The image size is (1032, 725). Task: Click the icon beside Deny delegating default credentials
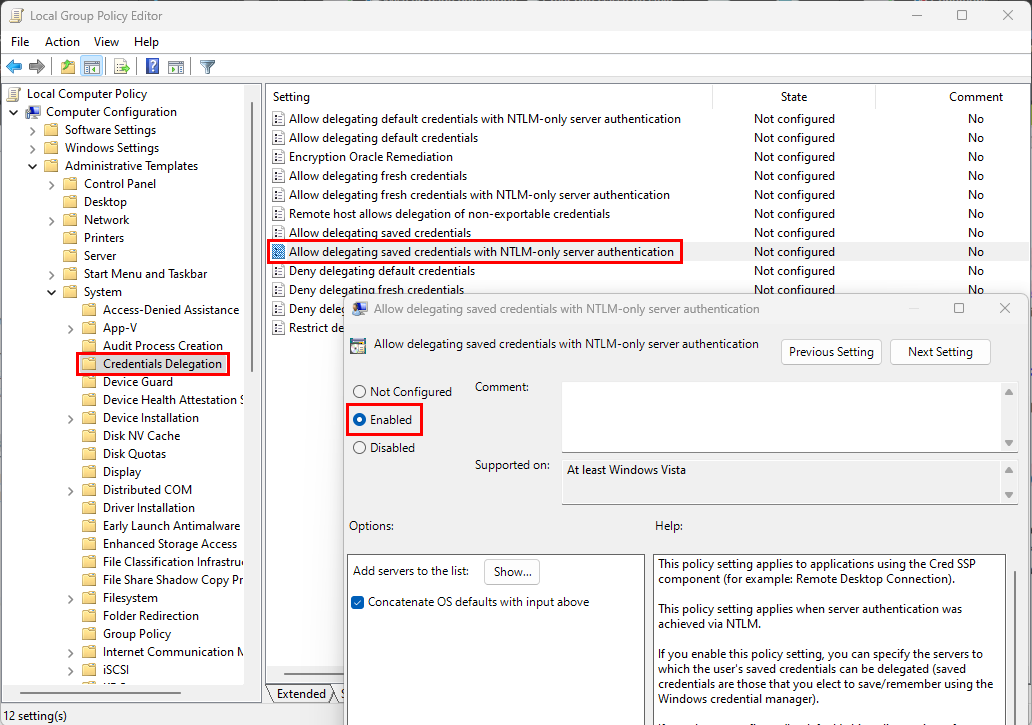[x=278, y=271]
